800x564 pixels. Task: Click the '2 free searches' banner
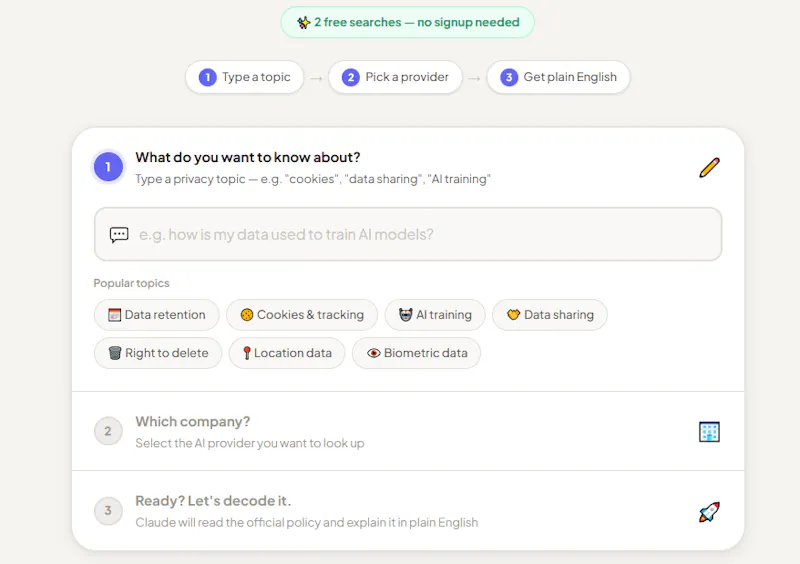tap(407, 22)
